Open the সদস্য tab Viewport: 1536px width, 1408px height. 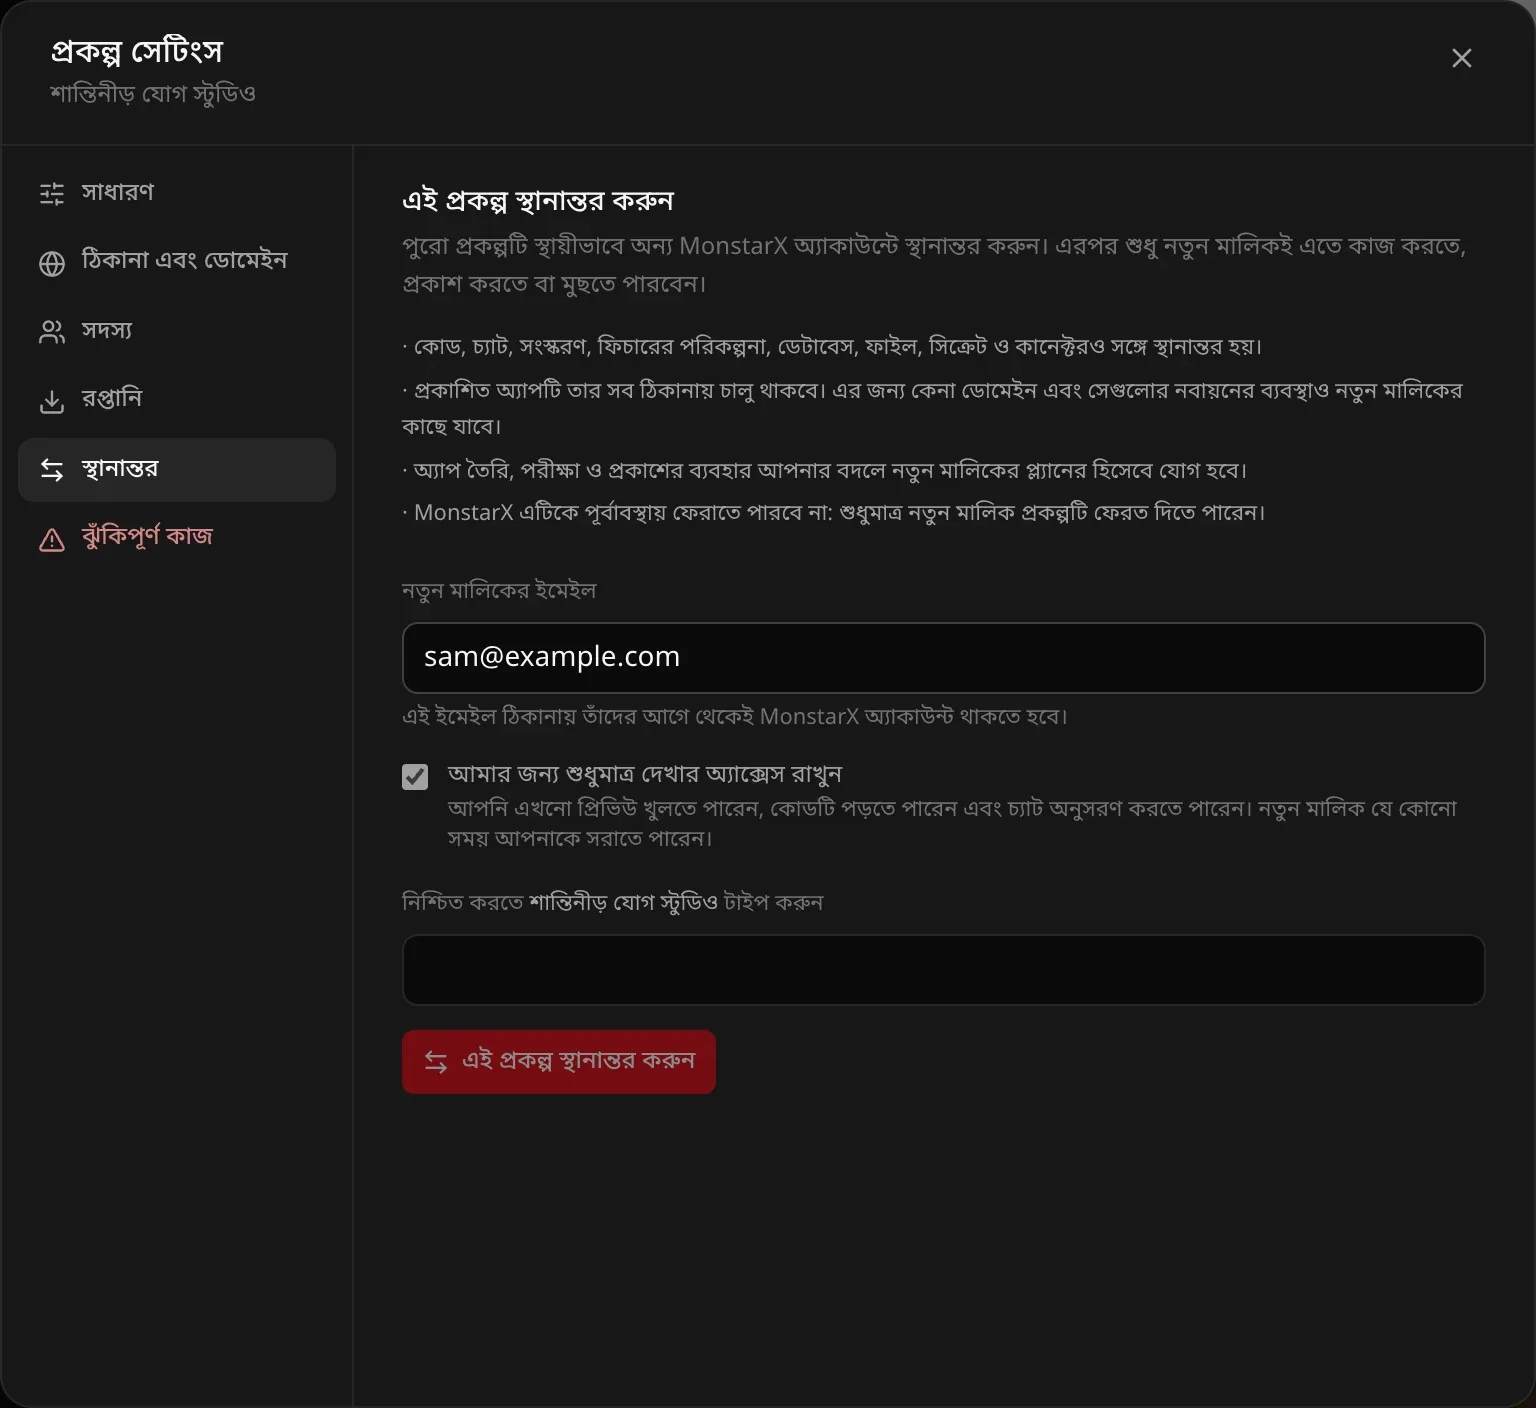(x=177, y=331)
